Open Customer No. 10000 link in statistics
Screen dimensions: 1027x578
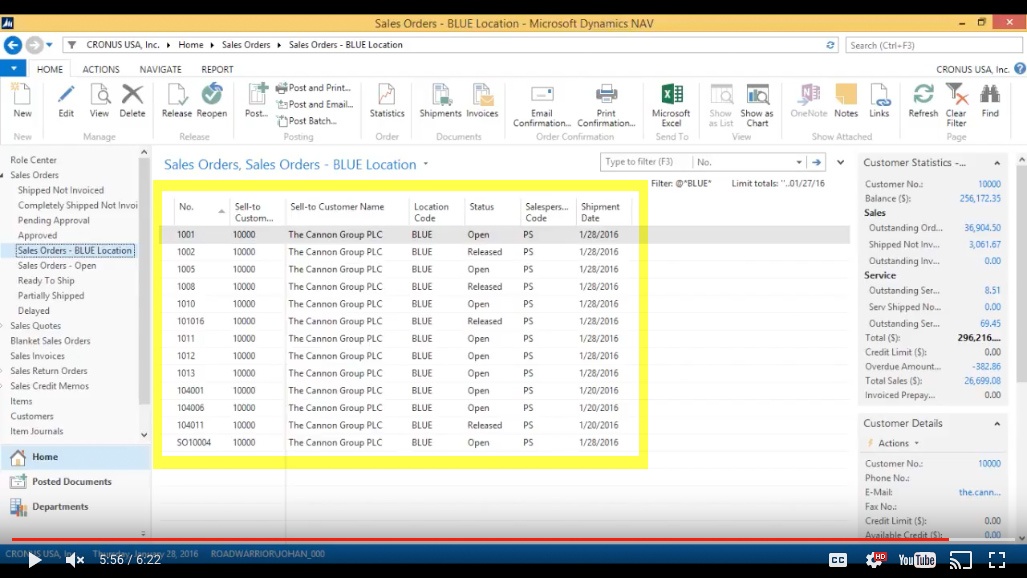(x=989, y=184)
